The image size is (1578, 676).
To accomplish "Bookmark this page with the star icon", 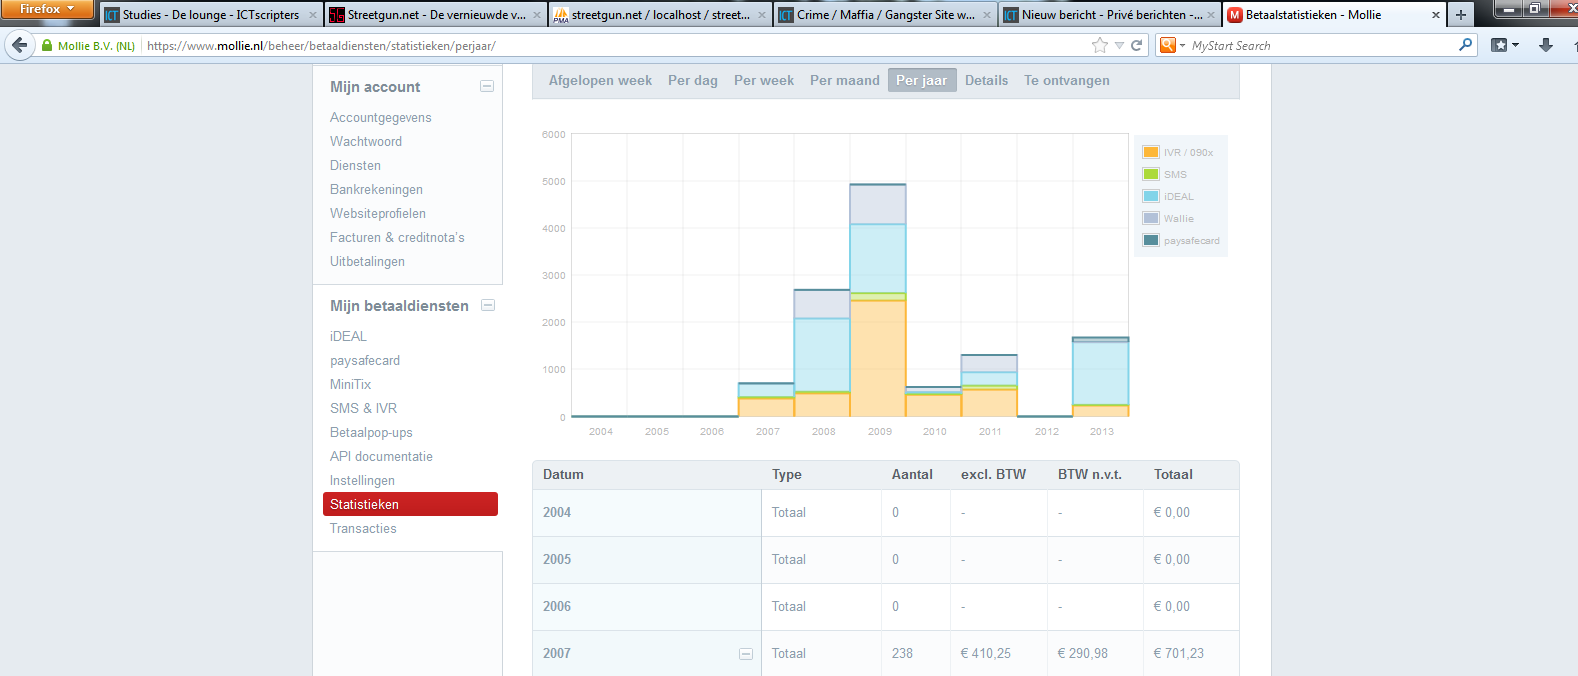I will point(1100,45).
